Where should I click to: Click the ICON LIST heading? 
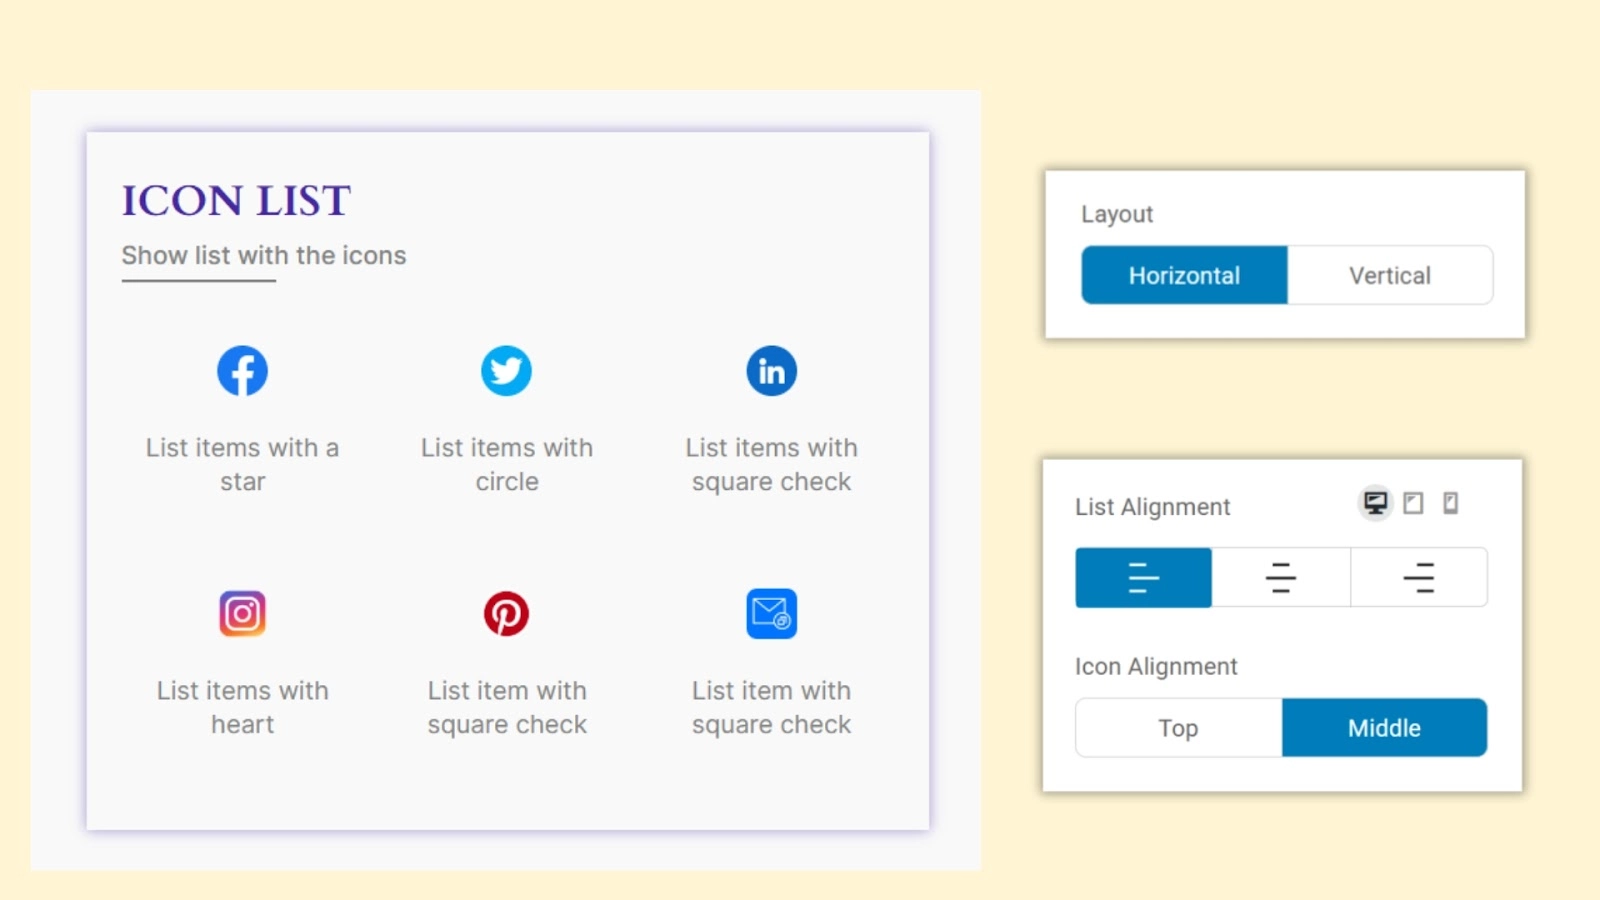click(x=236, y=200)
